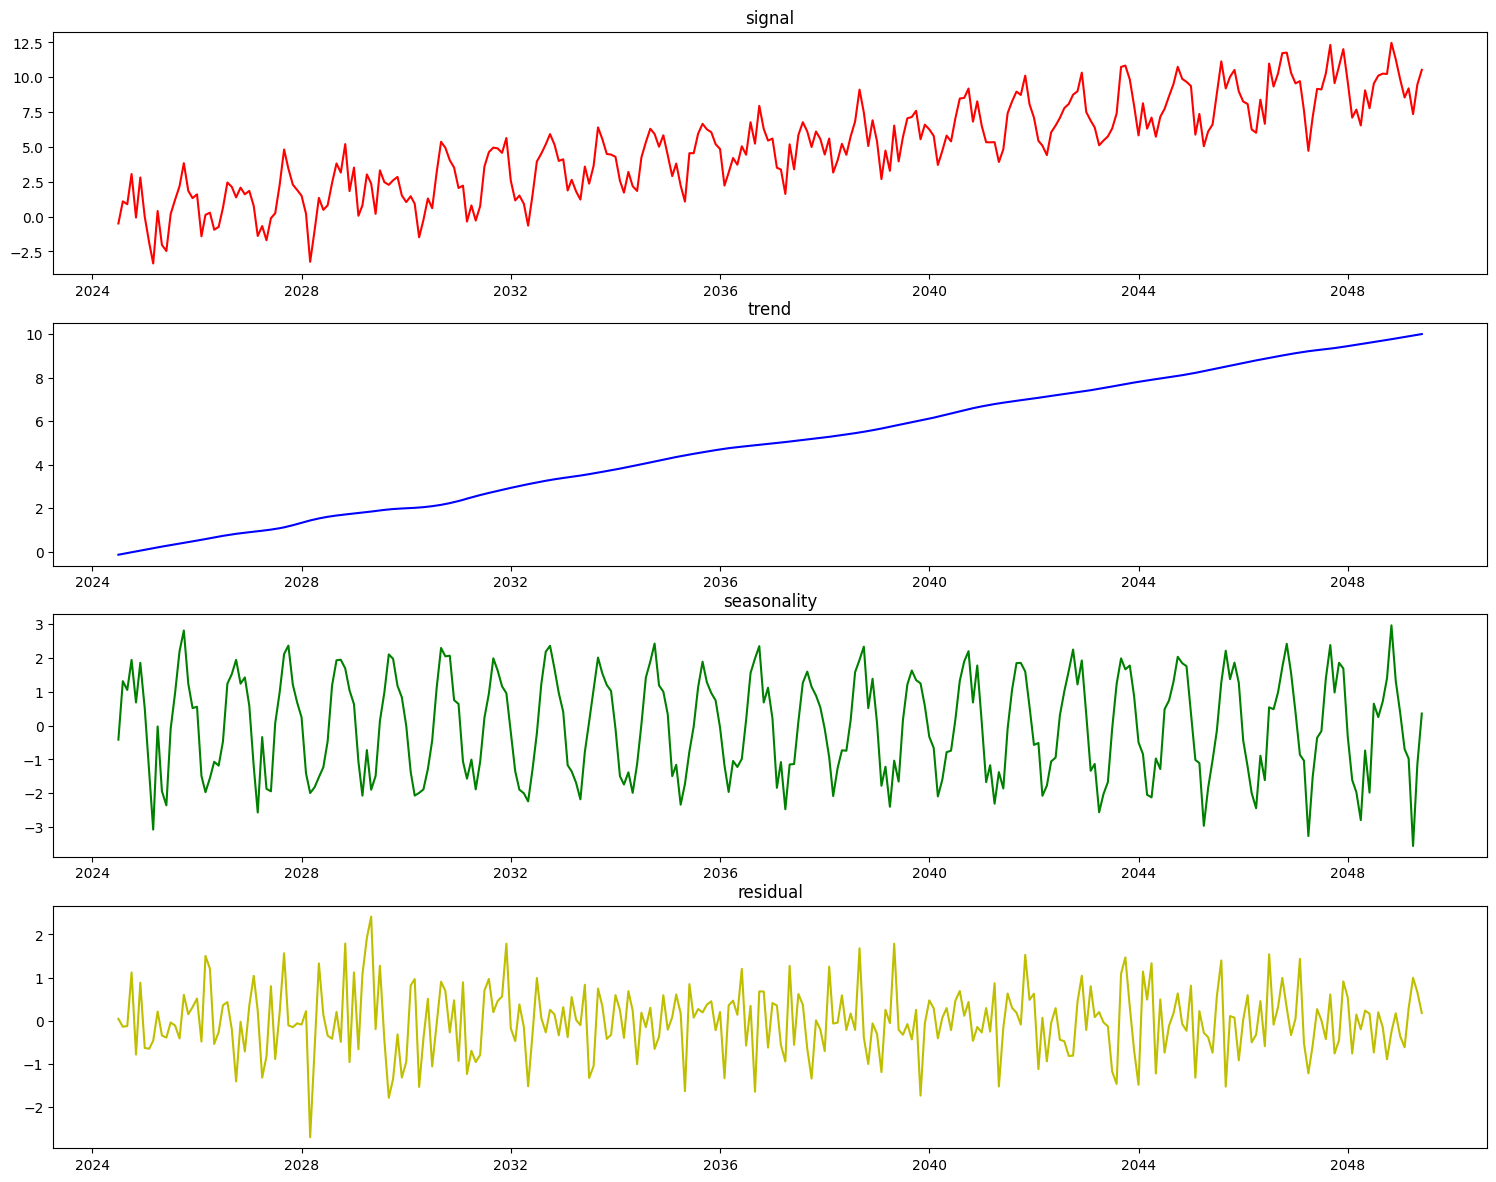Viewport: 1496px width, 1182px height.
Task: Click the 2032 x-axis label under seasonality plot
Action: 511,874
